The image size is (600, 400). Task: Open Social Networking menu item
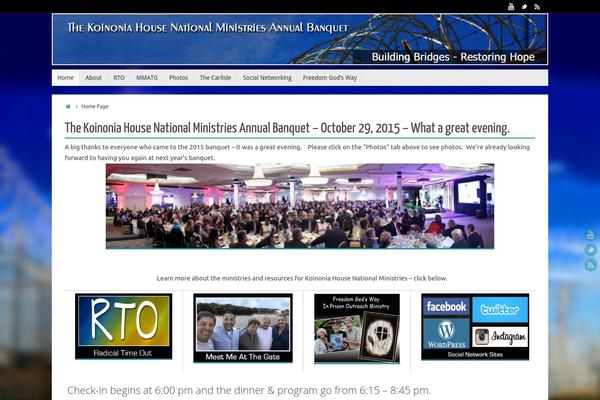(x=267, y=78)
